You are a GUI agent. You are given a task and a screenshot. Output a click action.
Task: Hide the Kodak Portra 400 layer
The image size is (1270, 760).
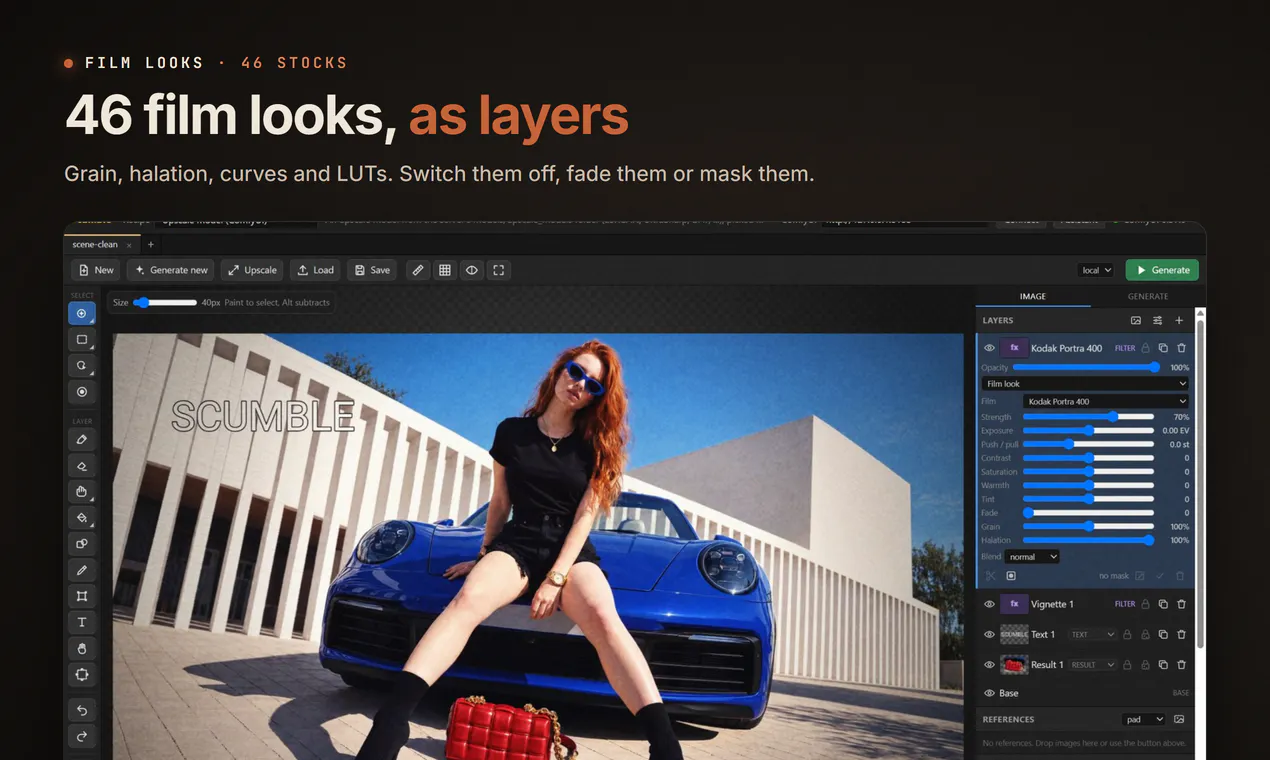coord(989,348)
